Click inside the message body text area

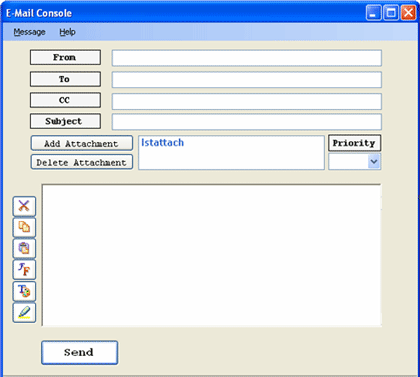pos(212,255)
